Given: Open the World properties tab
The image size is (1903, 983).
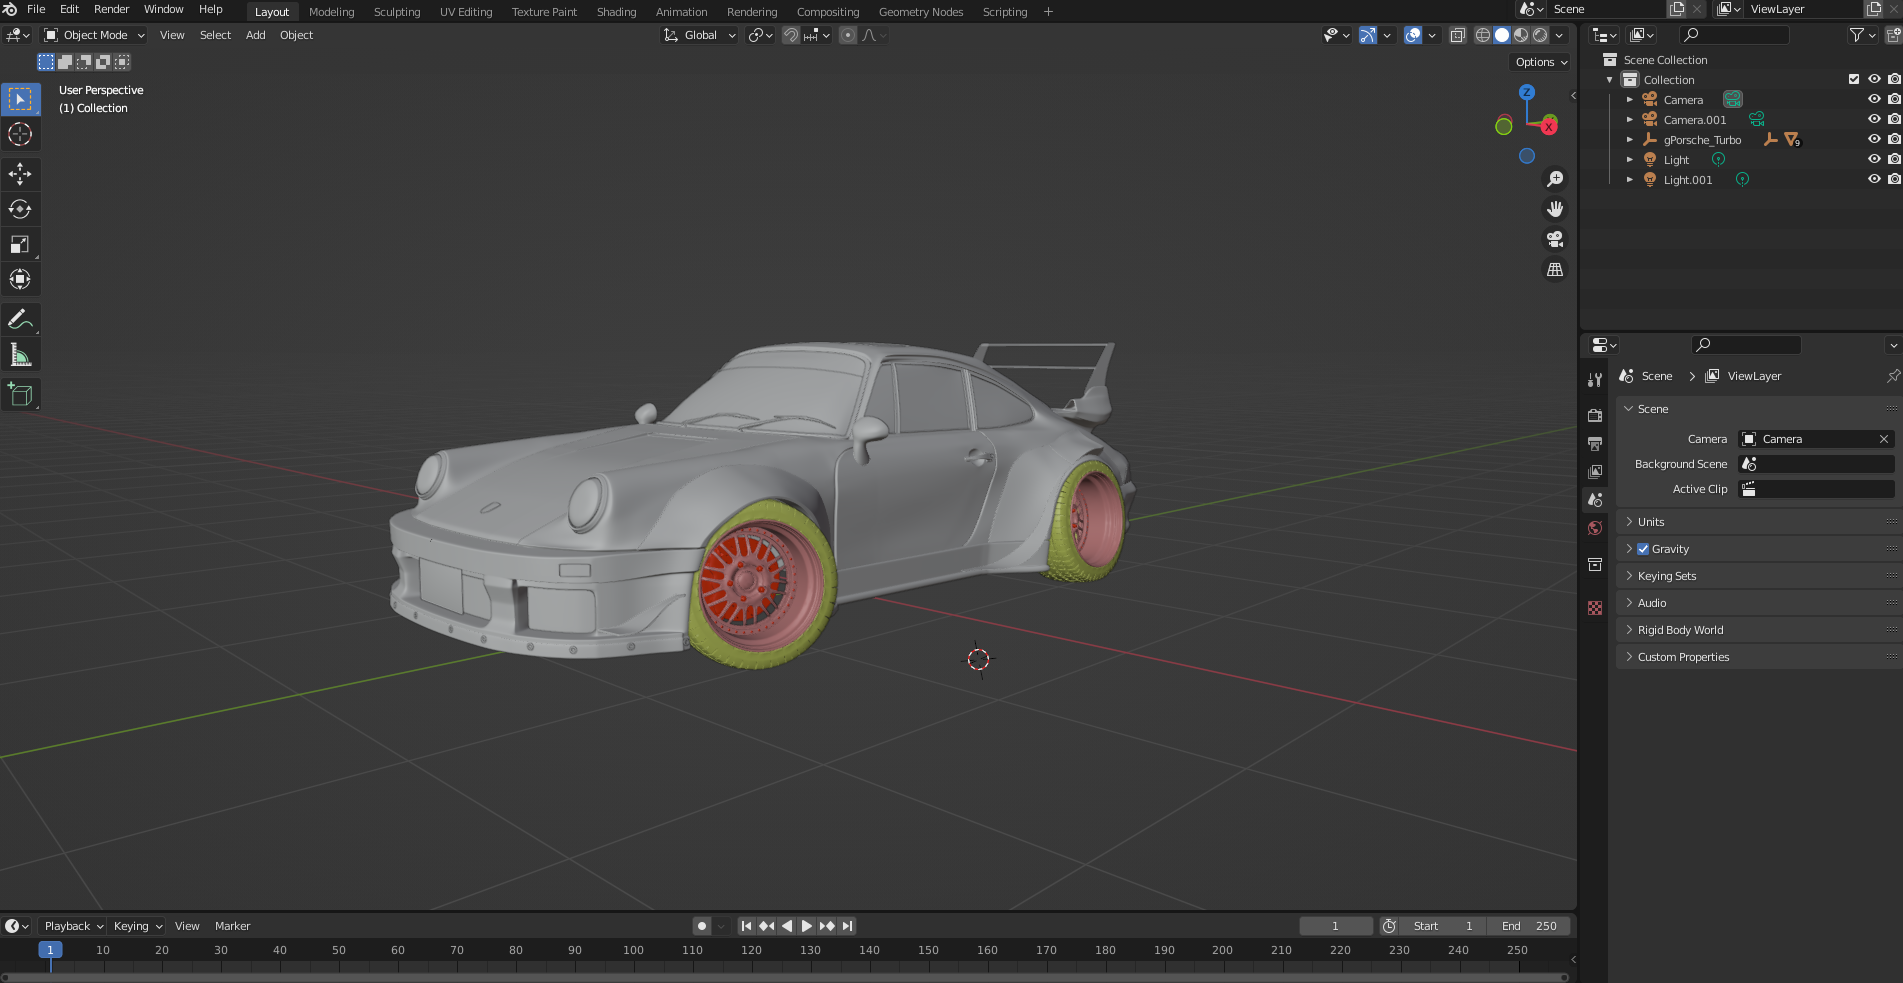Looking at the screenshot, I should click(1595, 528).
